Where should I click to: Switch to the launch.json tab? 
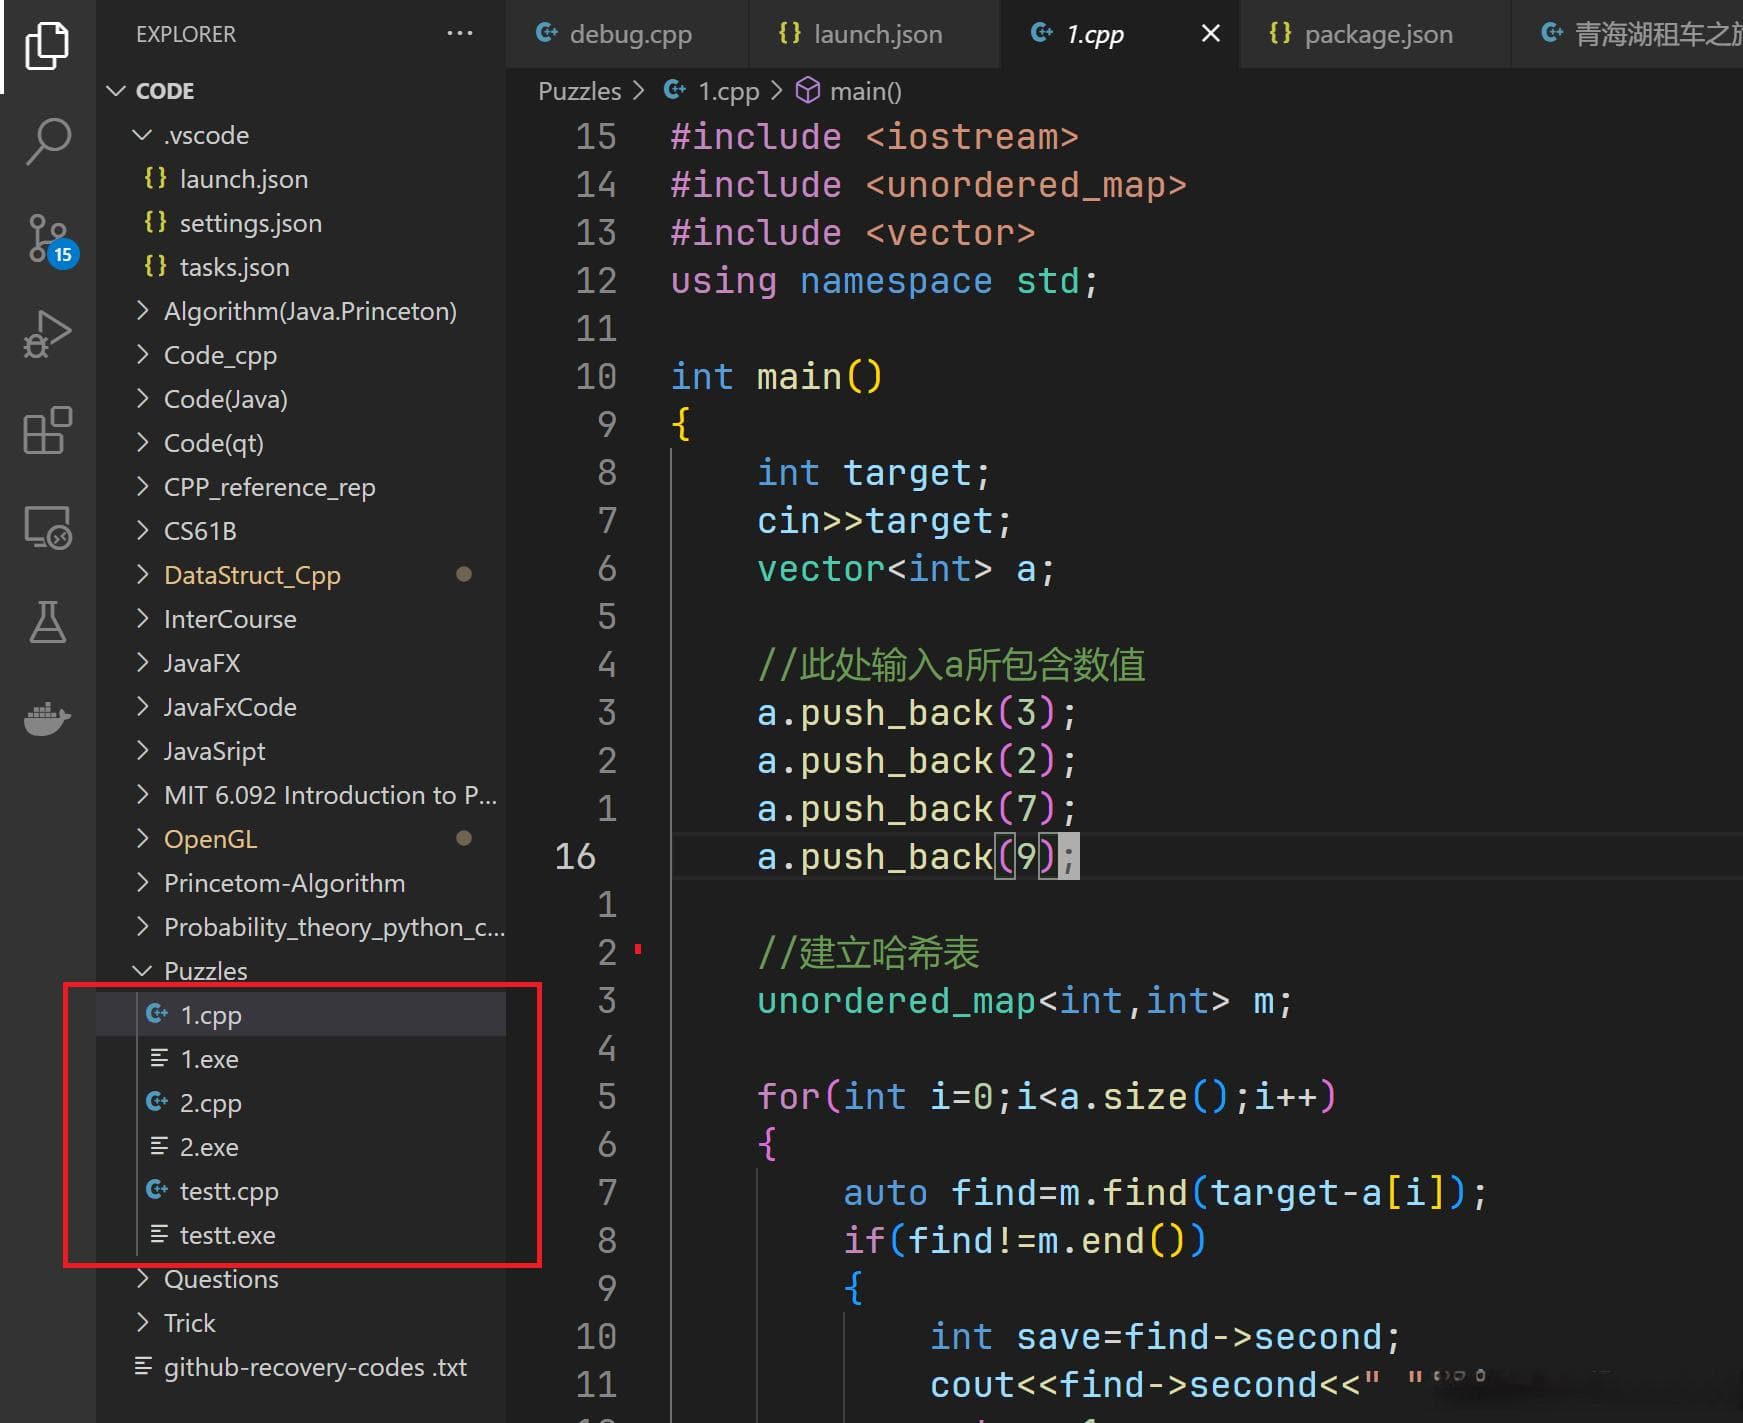click(x=873, y=34)
